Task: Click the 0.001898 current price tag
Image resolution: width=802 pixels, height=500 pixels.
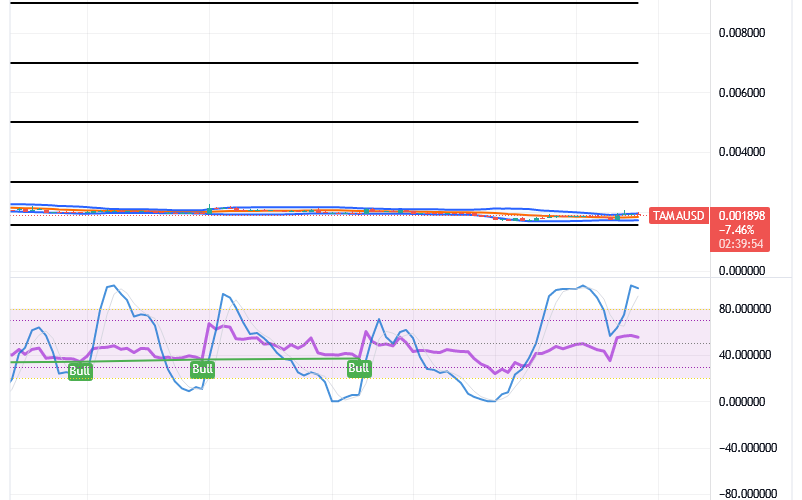Action: pyautogui.click(x=741, y=216)
